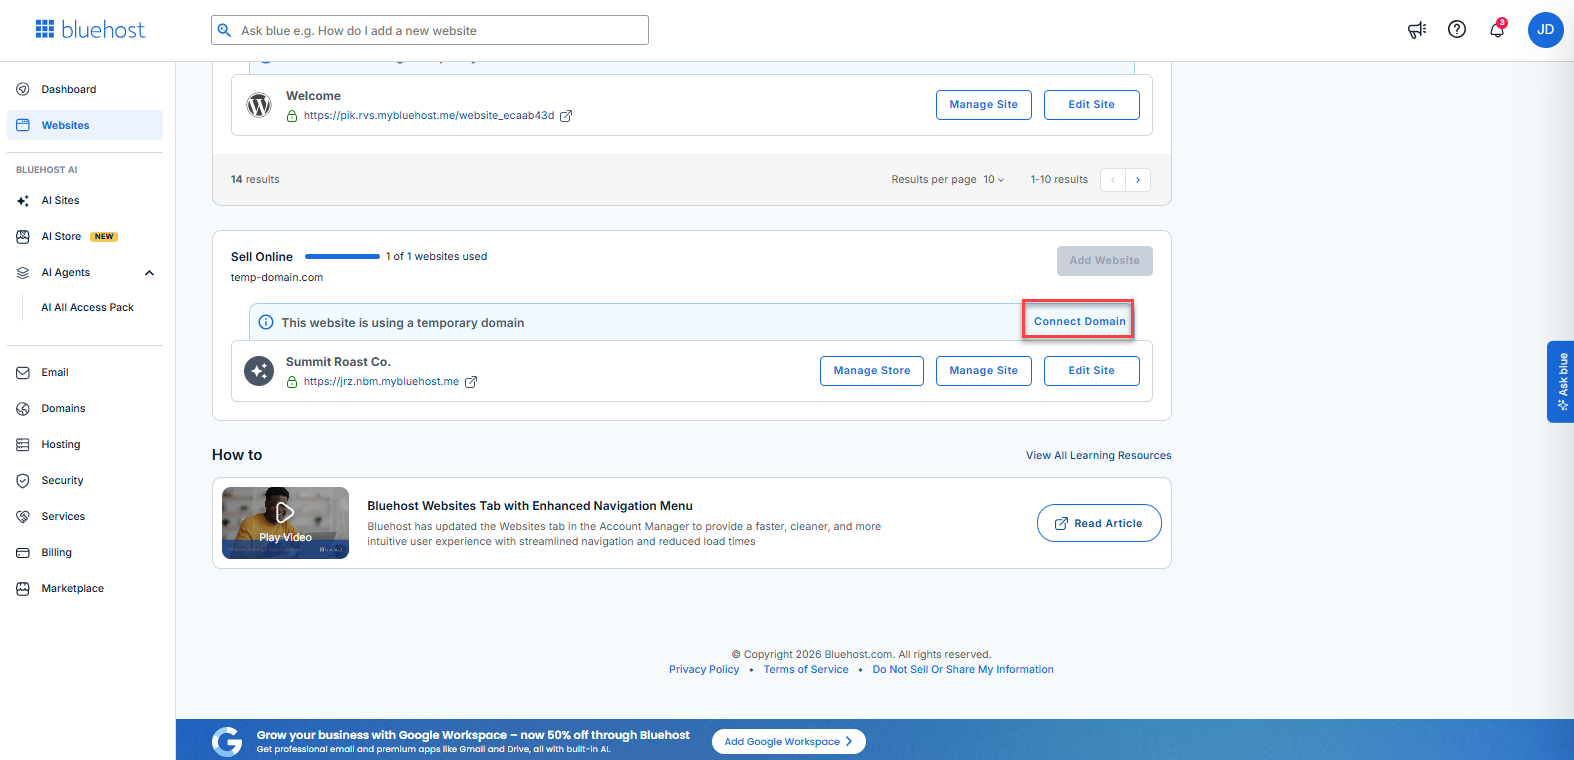The height and width of the screenshot is (760, 1574).
Task: Open the notifications bell
Action: [1497, 30]
